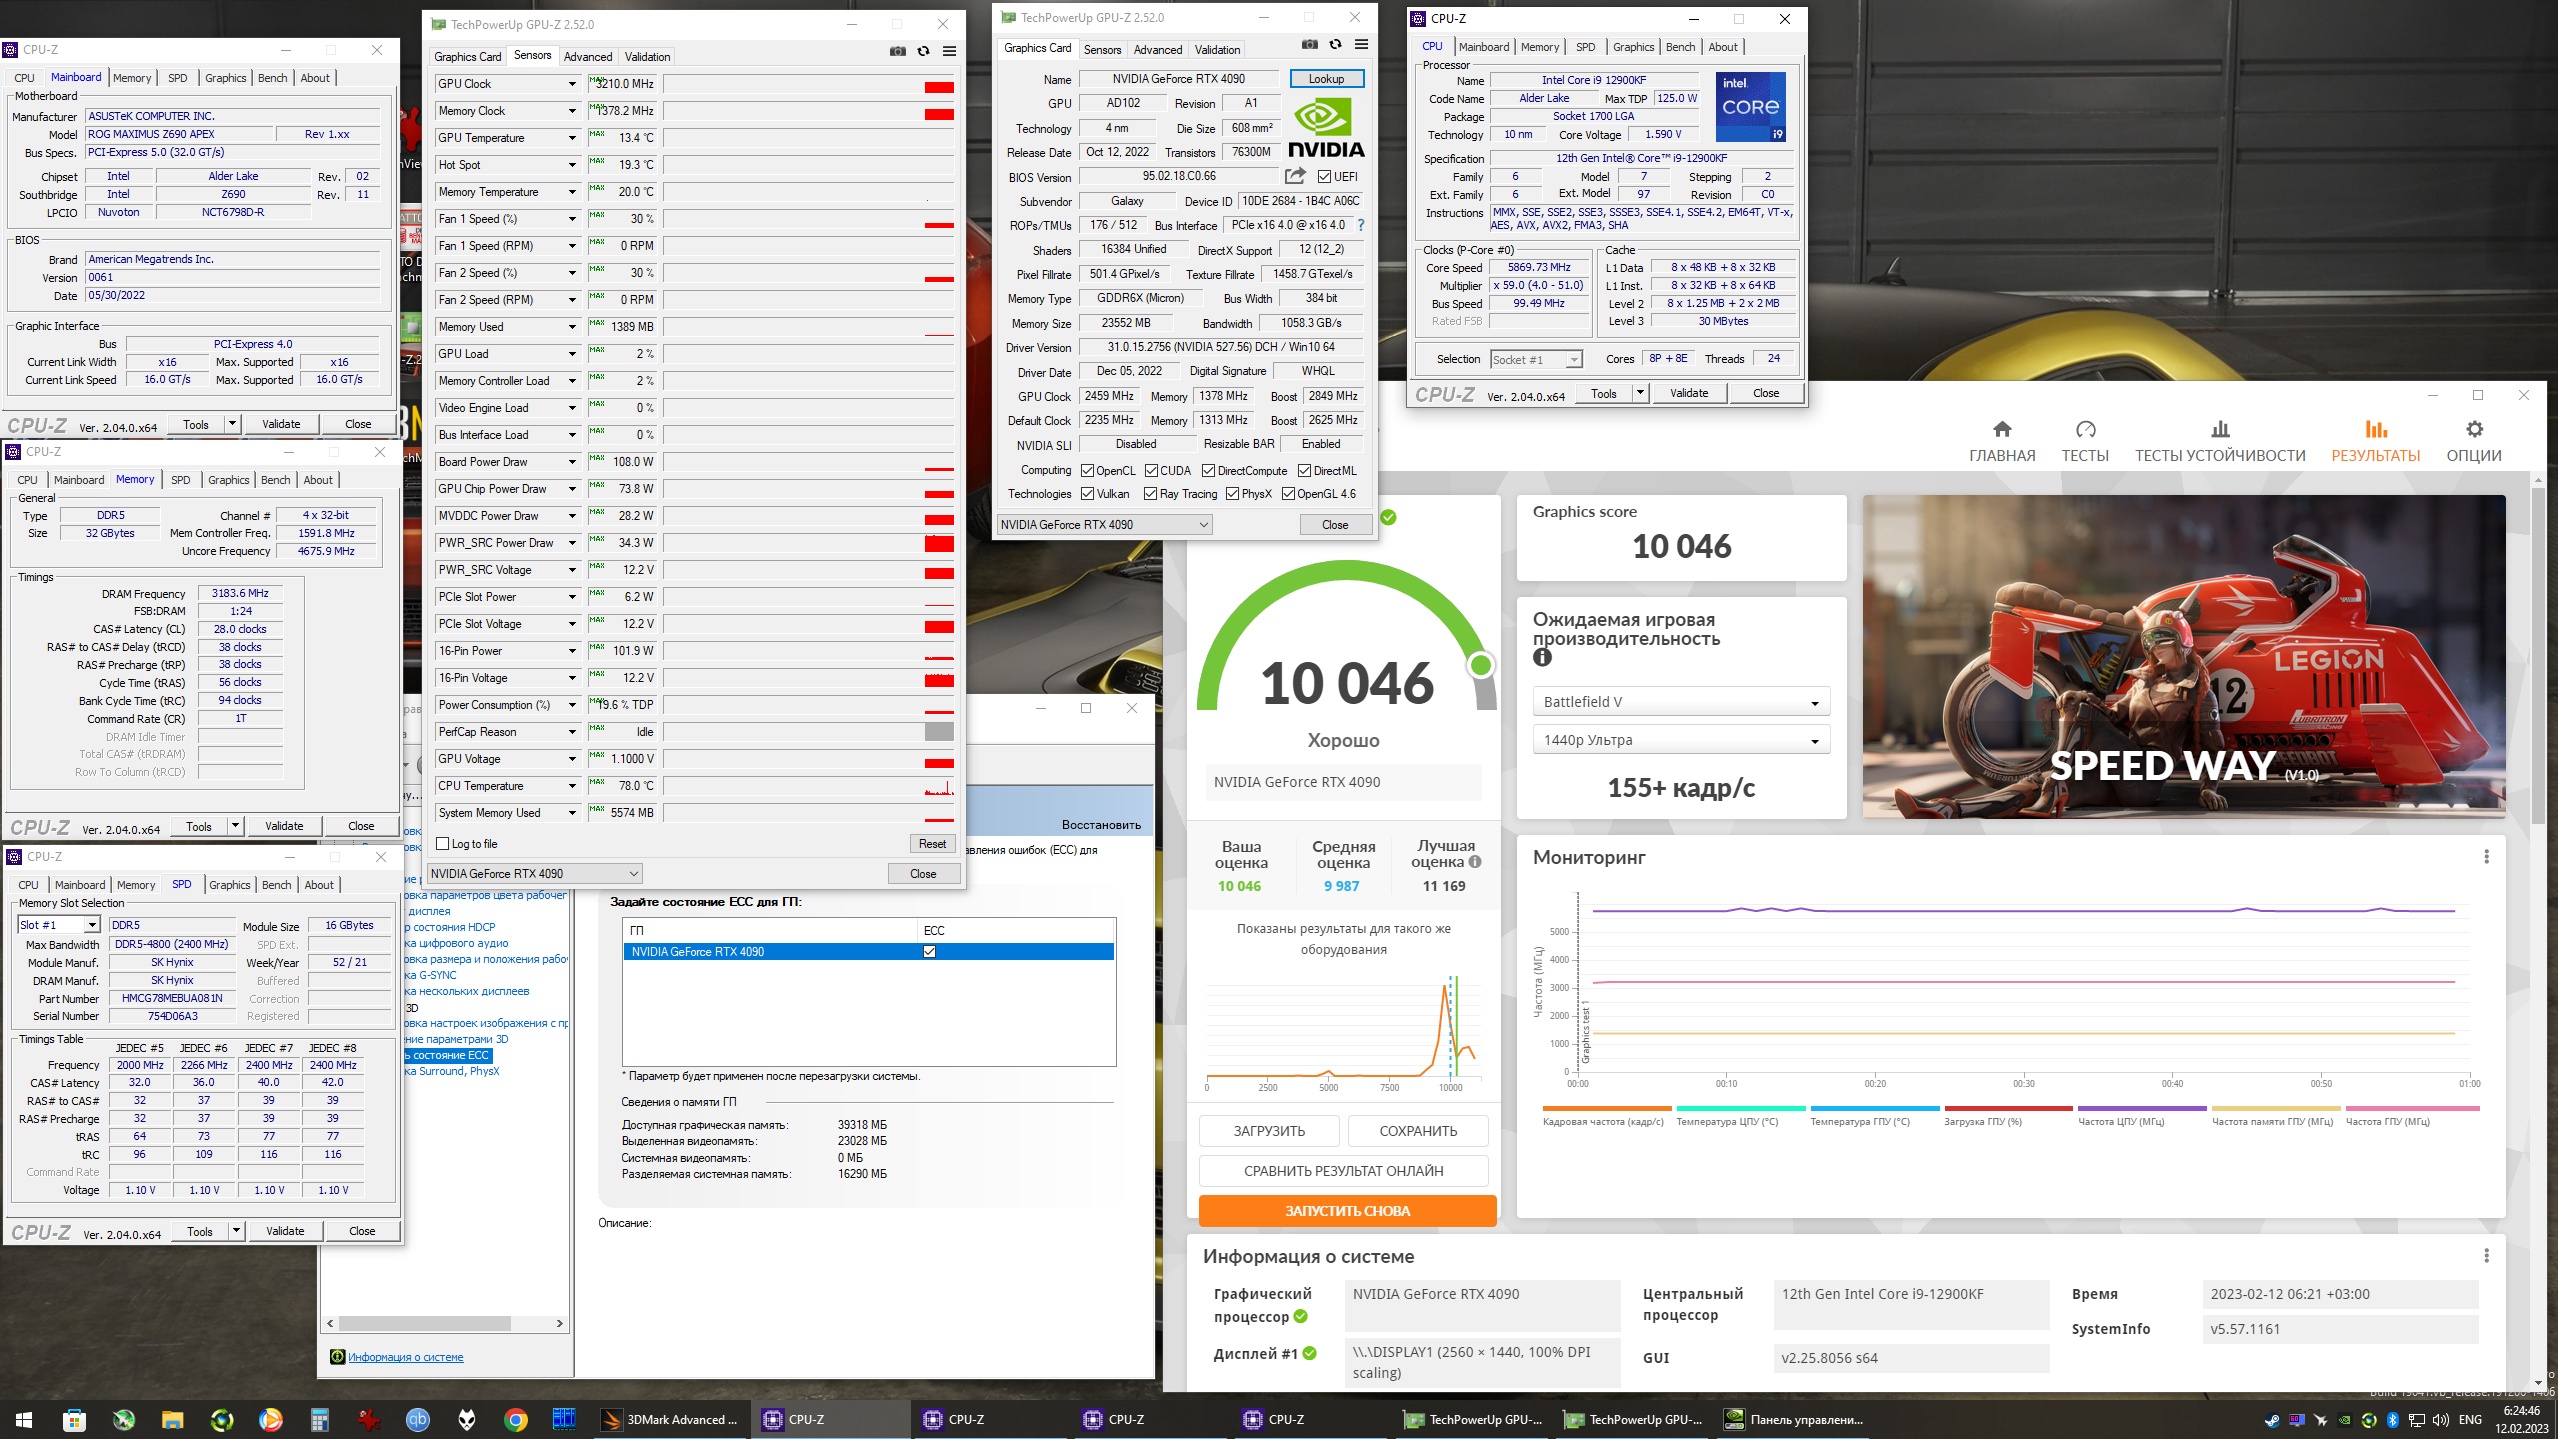This screenshot has height=1439, width=2558.
Task: Click the info icon under Ожидаемая игровая производительность
Action: pyautogui.click(x=1542, y=657)
